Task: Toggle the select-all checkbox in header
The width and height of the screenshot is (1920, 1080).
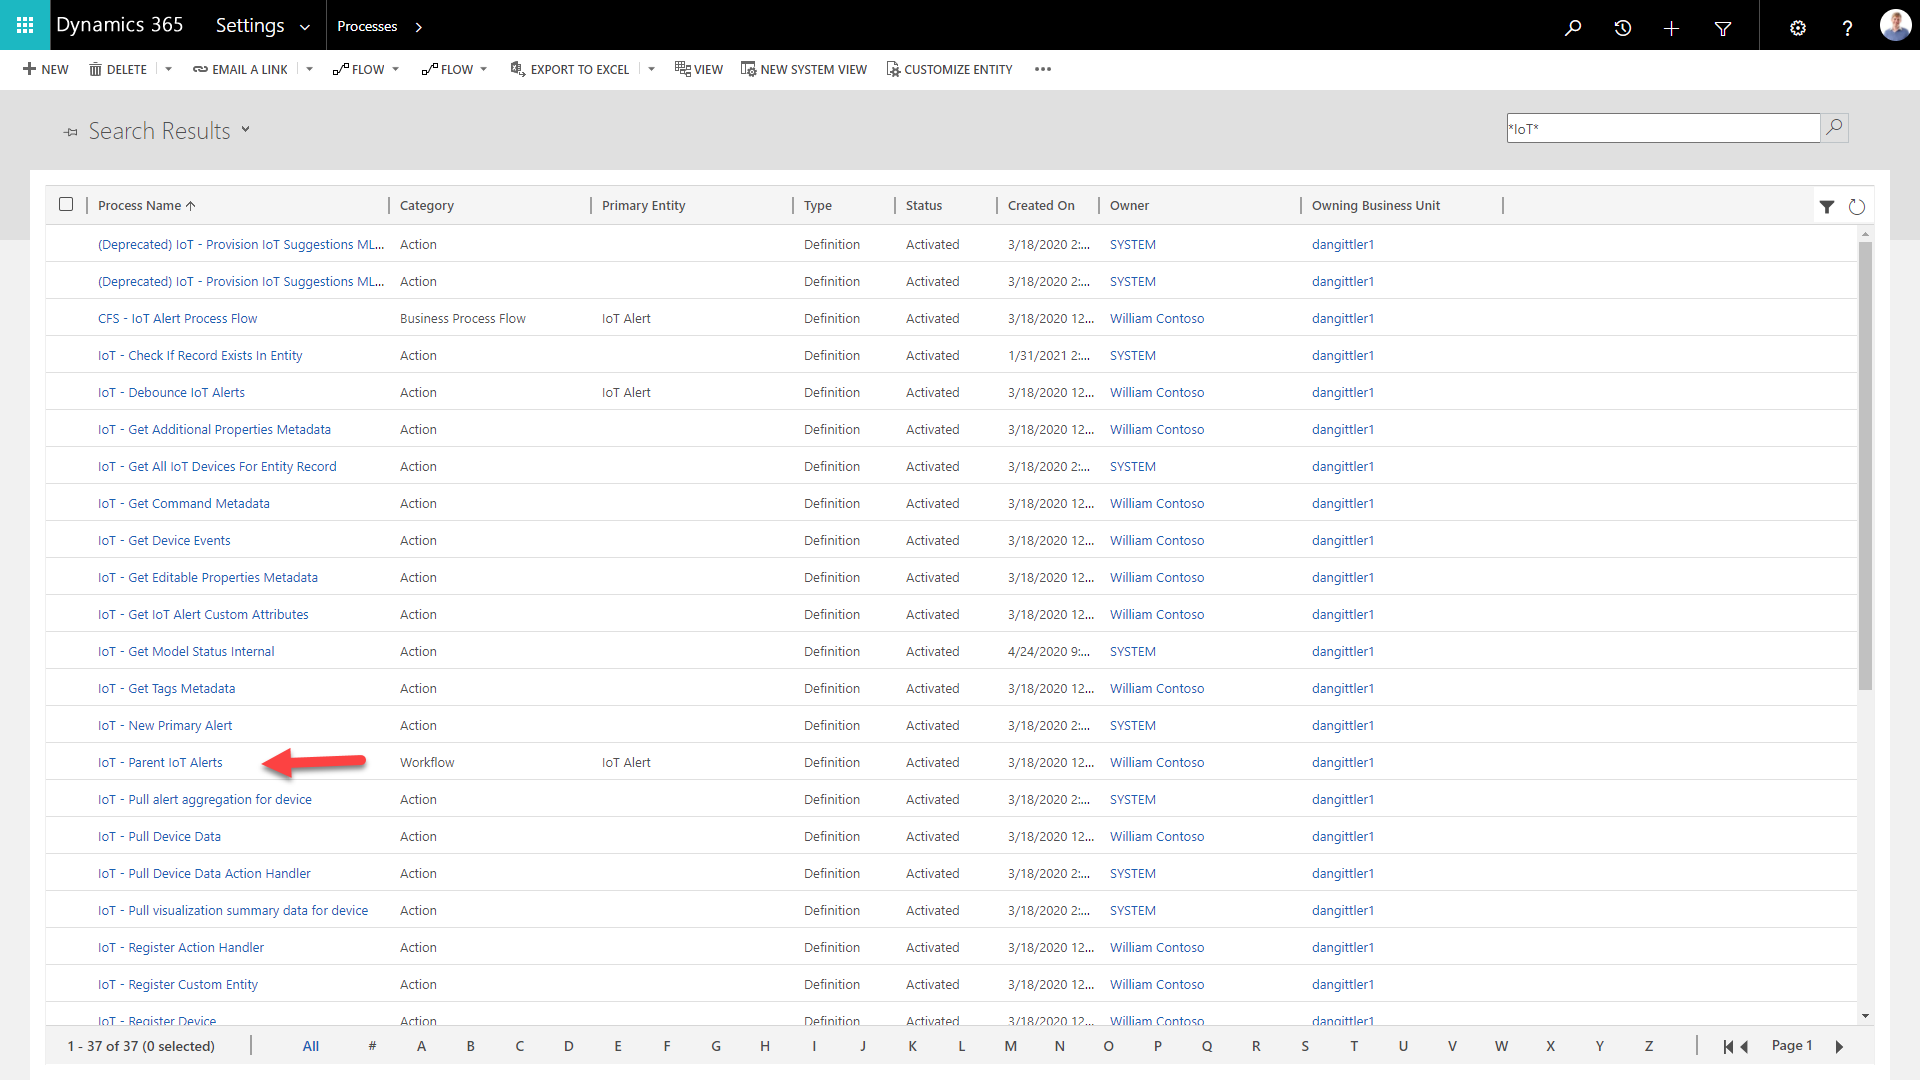Action: click(66, 204)
